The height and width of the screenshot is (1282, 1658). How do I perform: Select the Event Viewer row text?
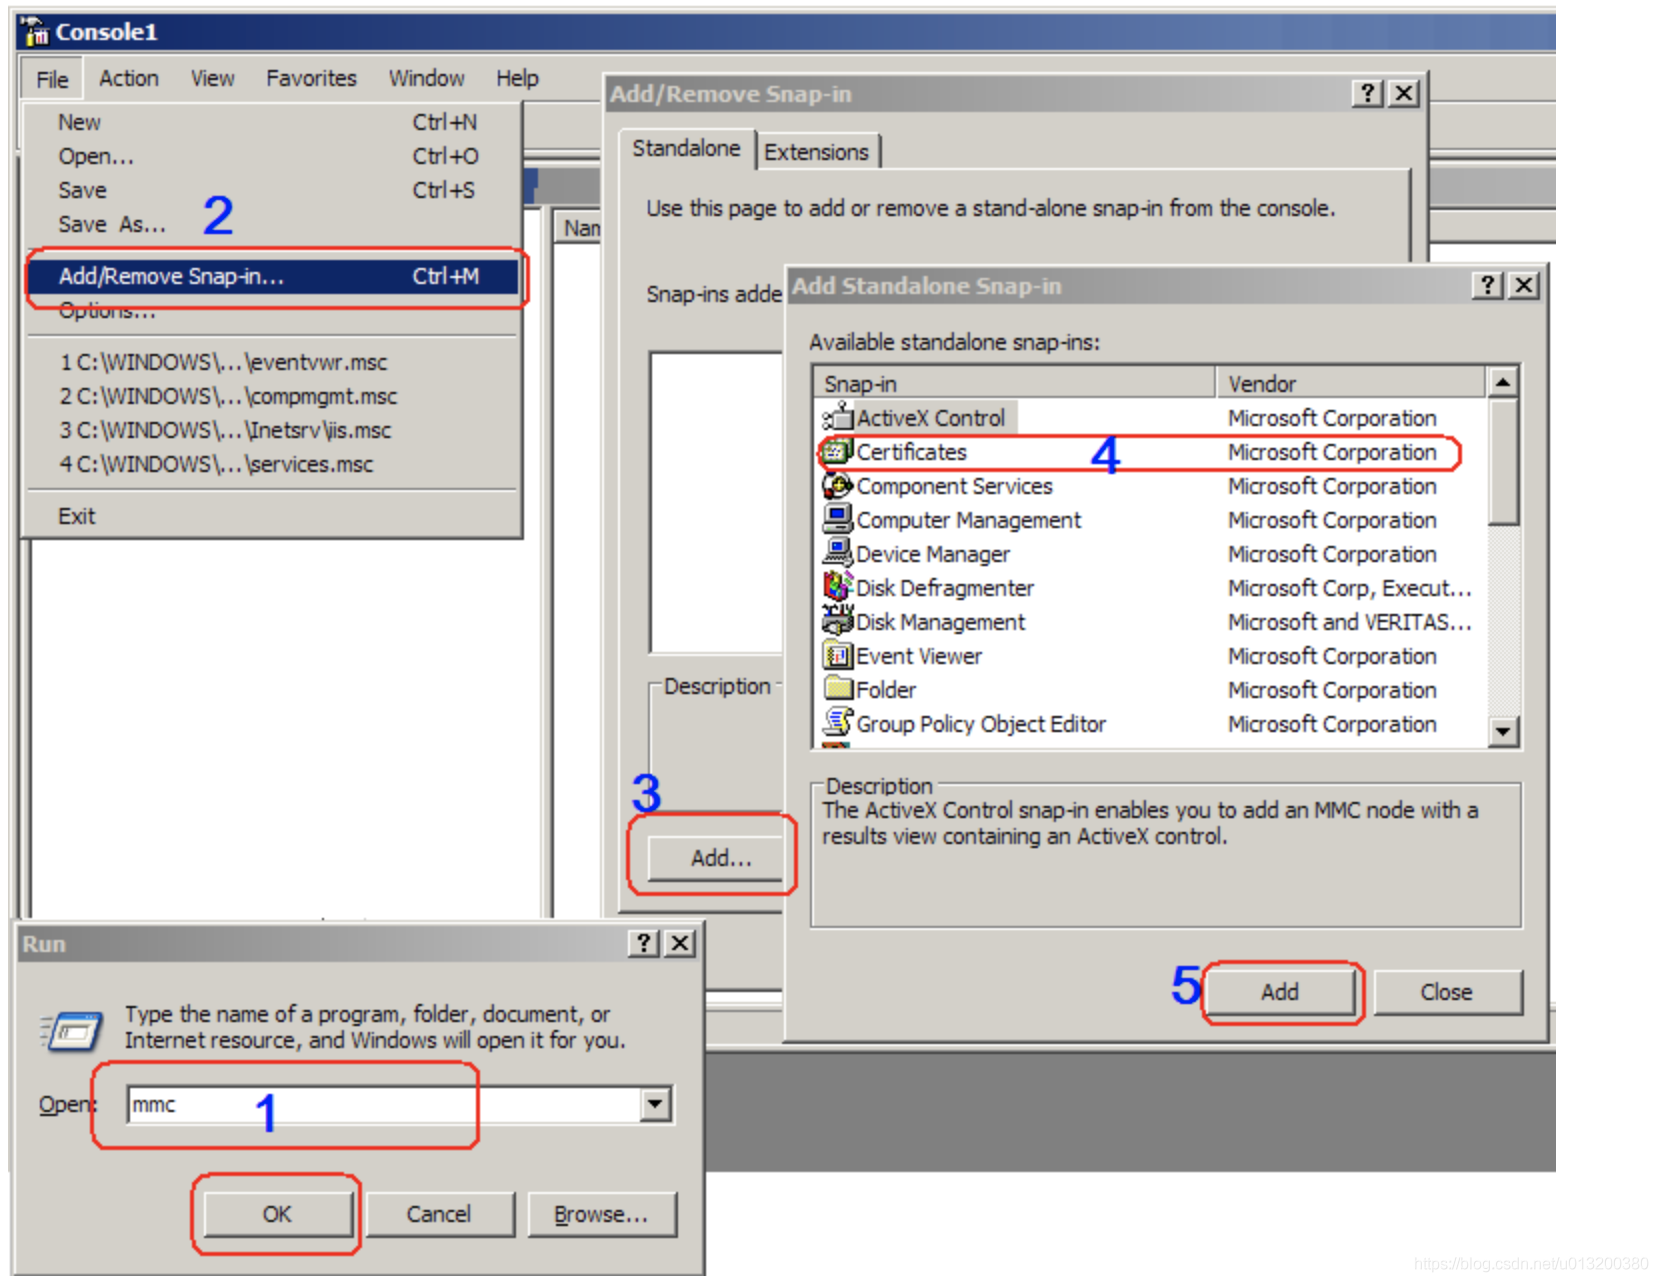click(919, 656)
